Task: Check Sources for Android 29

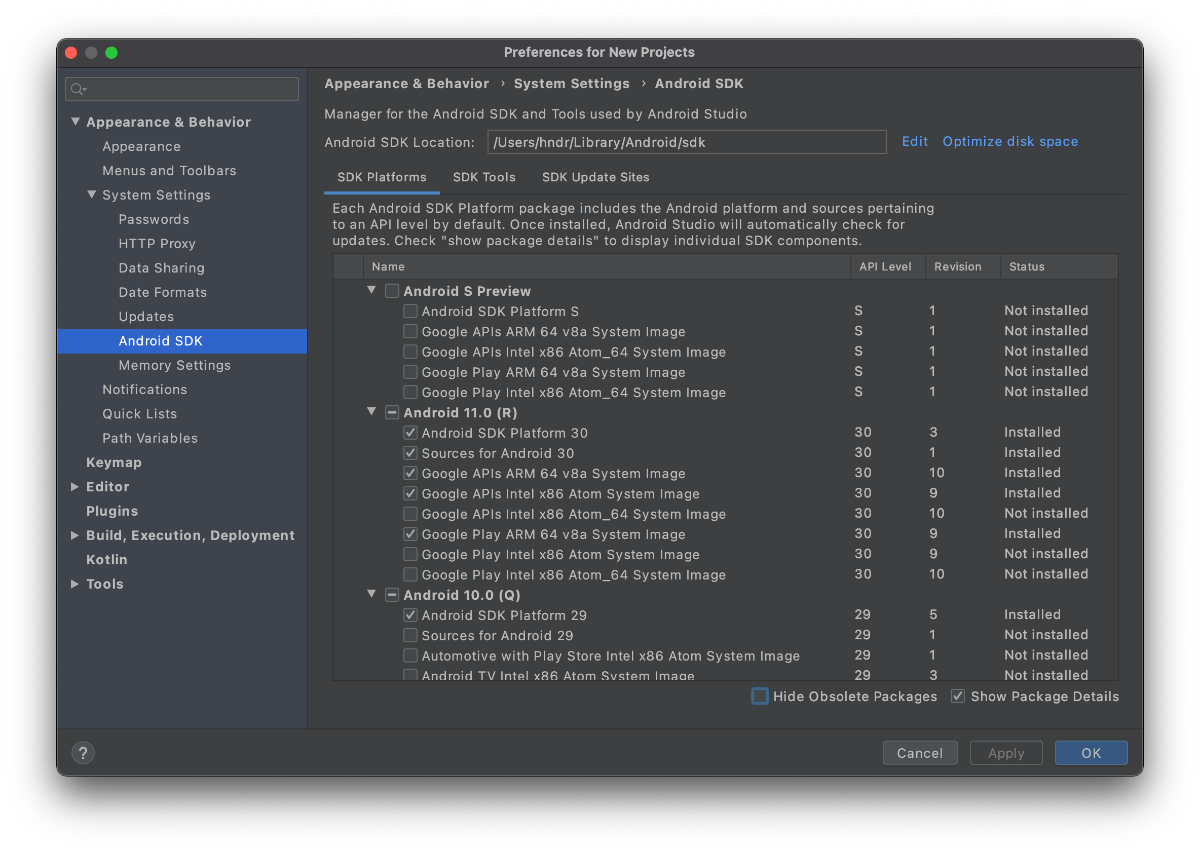Action: (410, 635)
